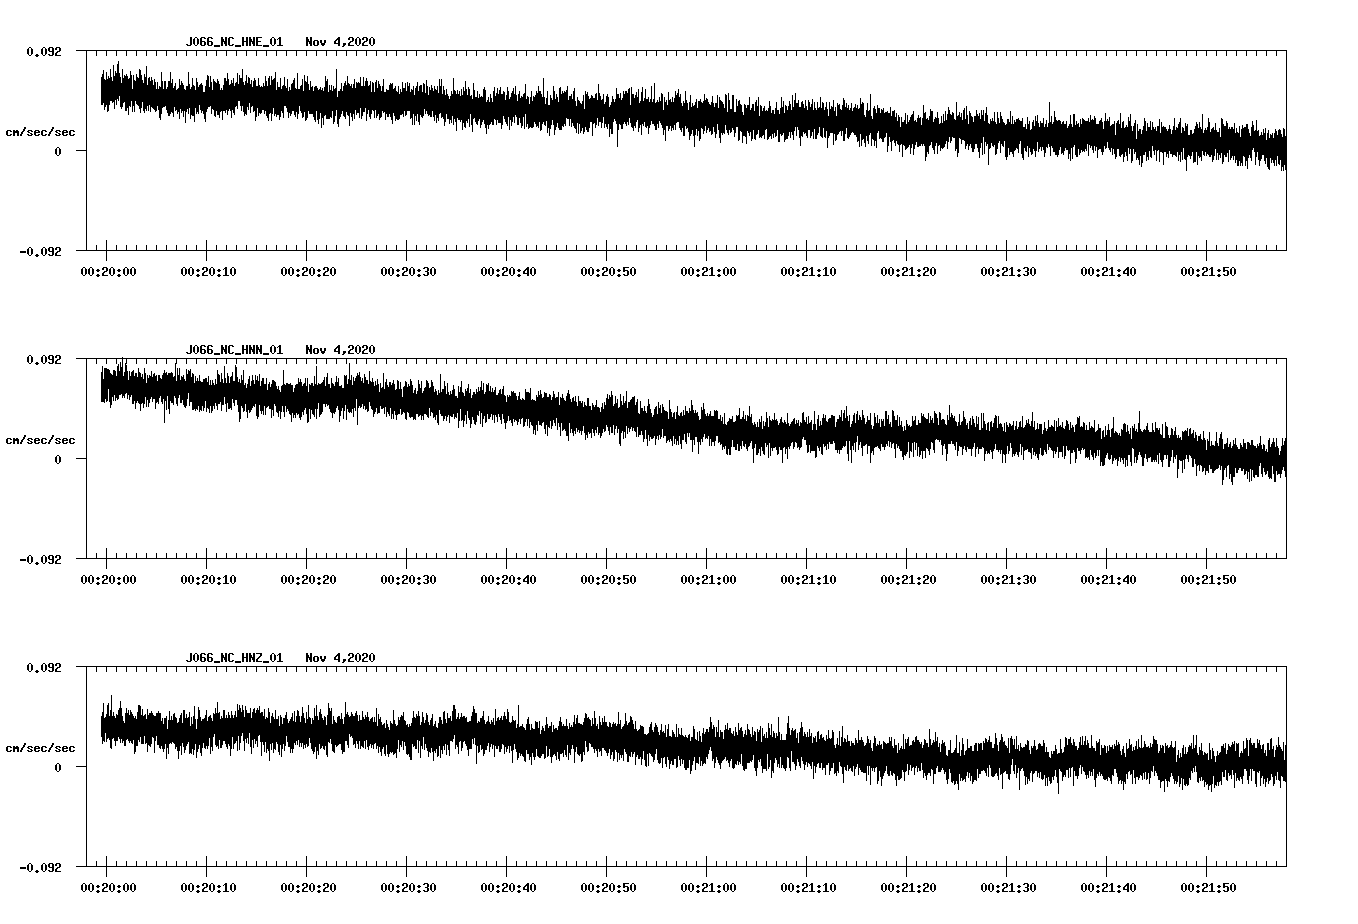1358x924 pixels.
Task: Click the 00:20:30 tick label on the middle axis
Action: click(x=409, y=576)
